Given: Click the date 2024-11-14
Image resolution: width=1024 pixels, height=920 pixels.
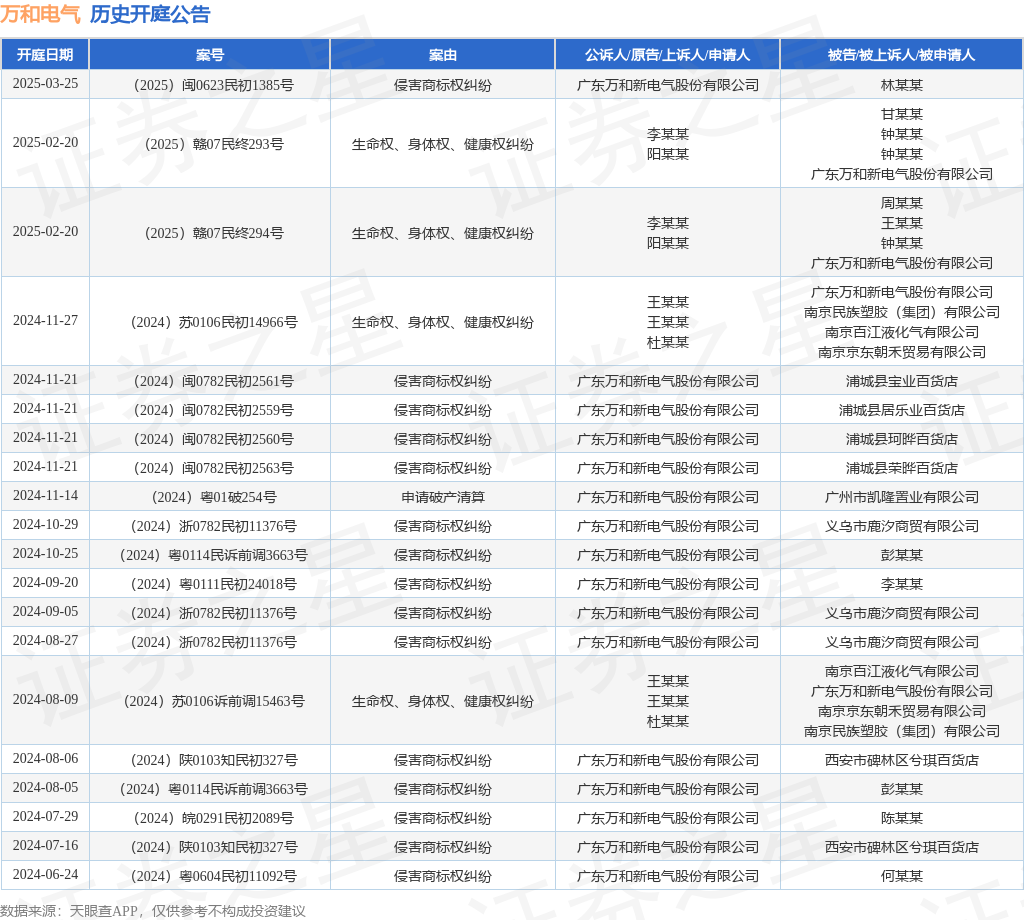Looking at the screenshot, I should [x=45, y=496].
